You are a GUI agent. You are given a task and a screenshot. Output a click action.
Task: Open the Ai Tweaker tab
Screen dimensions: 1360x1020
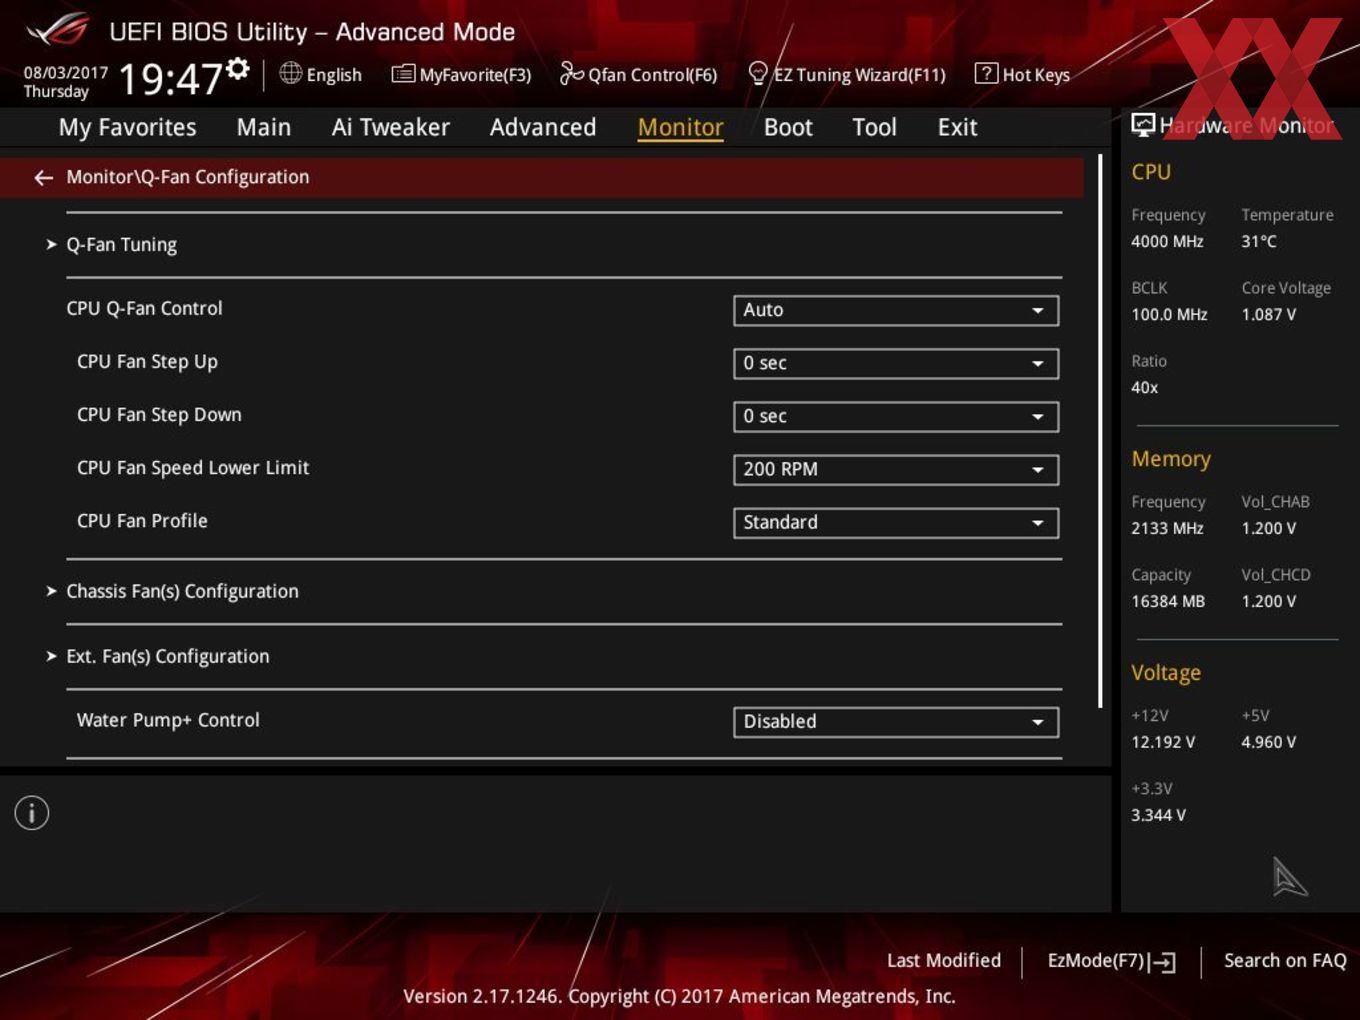coord(391,127)
